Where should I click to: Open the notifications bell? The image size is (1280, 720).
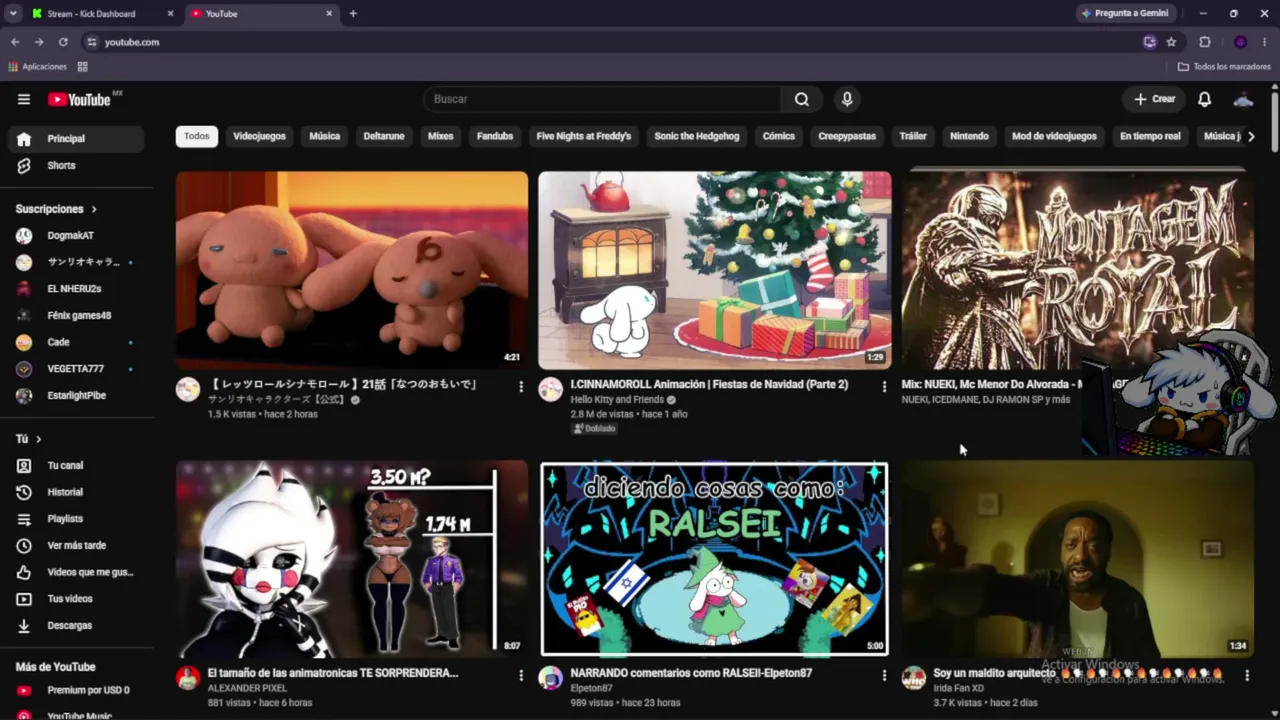point(1205,99)
